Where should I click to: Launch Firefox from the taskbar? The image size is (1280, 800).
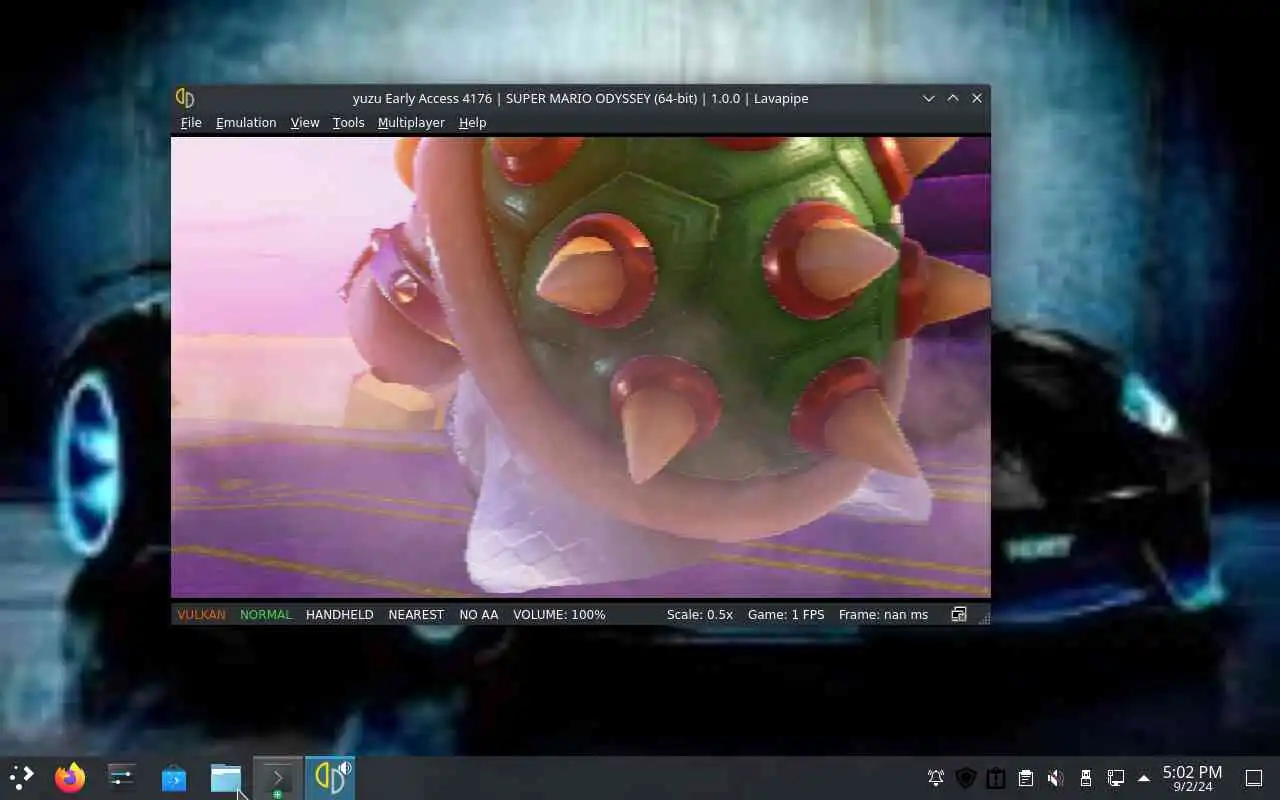70,777
